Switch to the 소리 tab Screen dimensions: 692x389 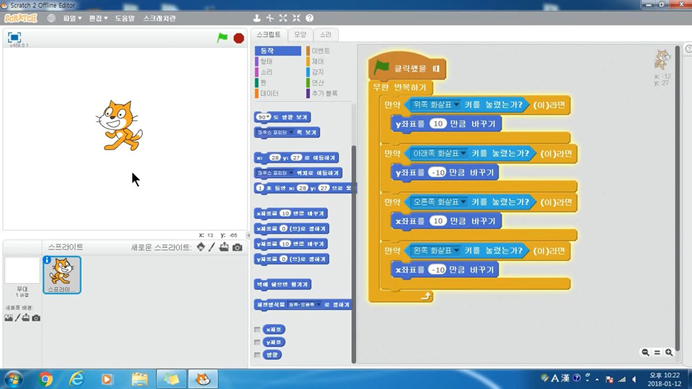coord(326,34)
